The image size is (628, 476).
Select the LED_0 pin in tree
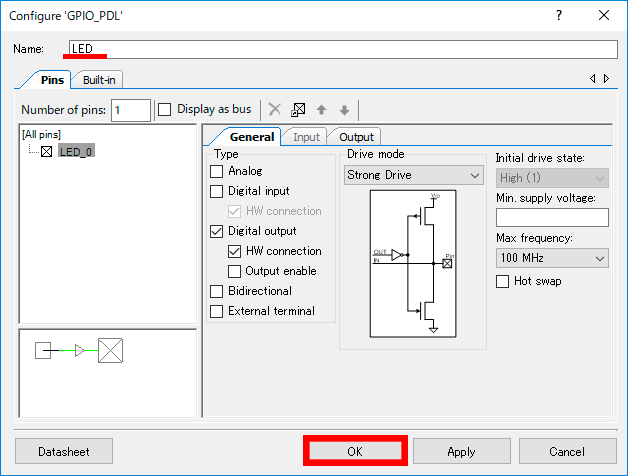[x=76, y=151]
